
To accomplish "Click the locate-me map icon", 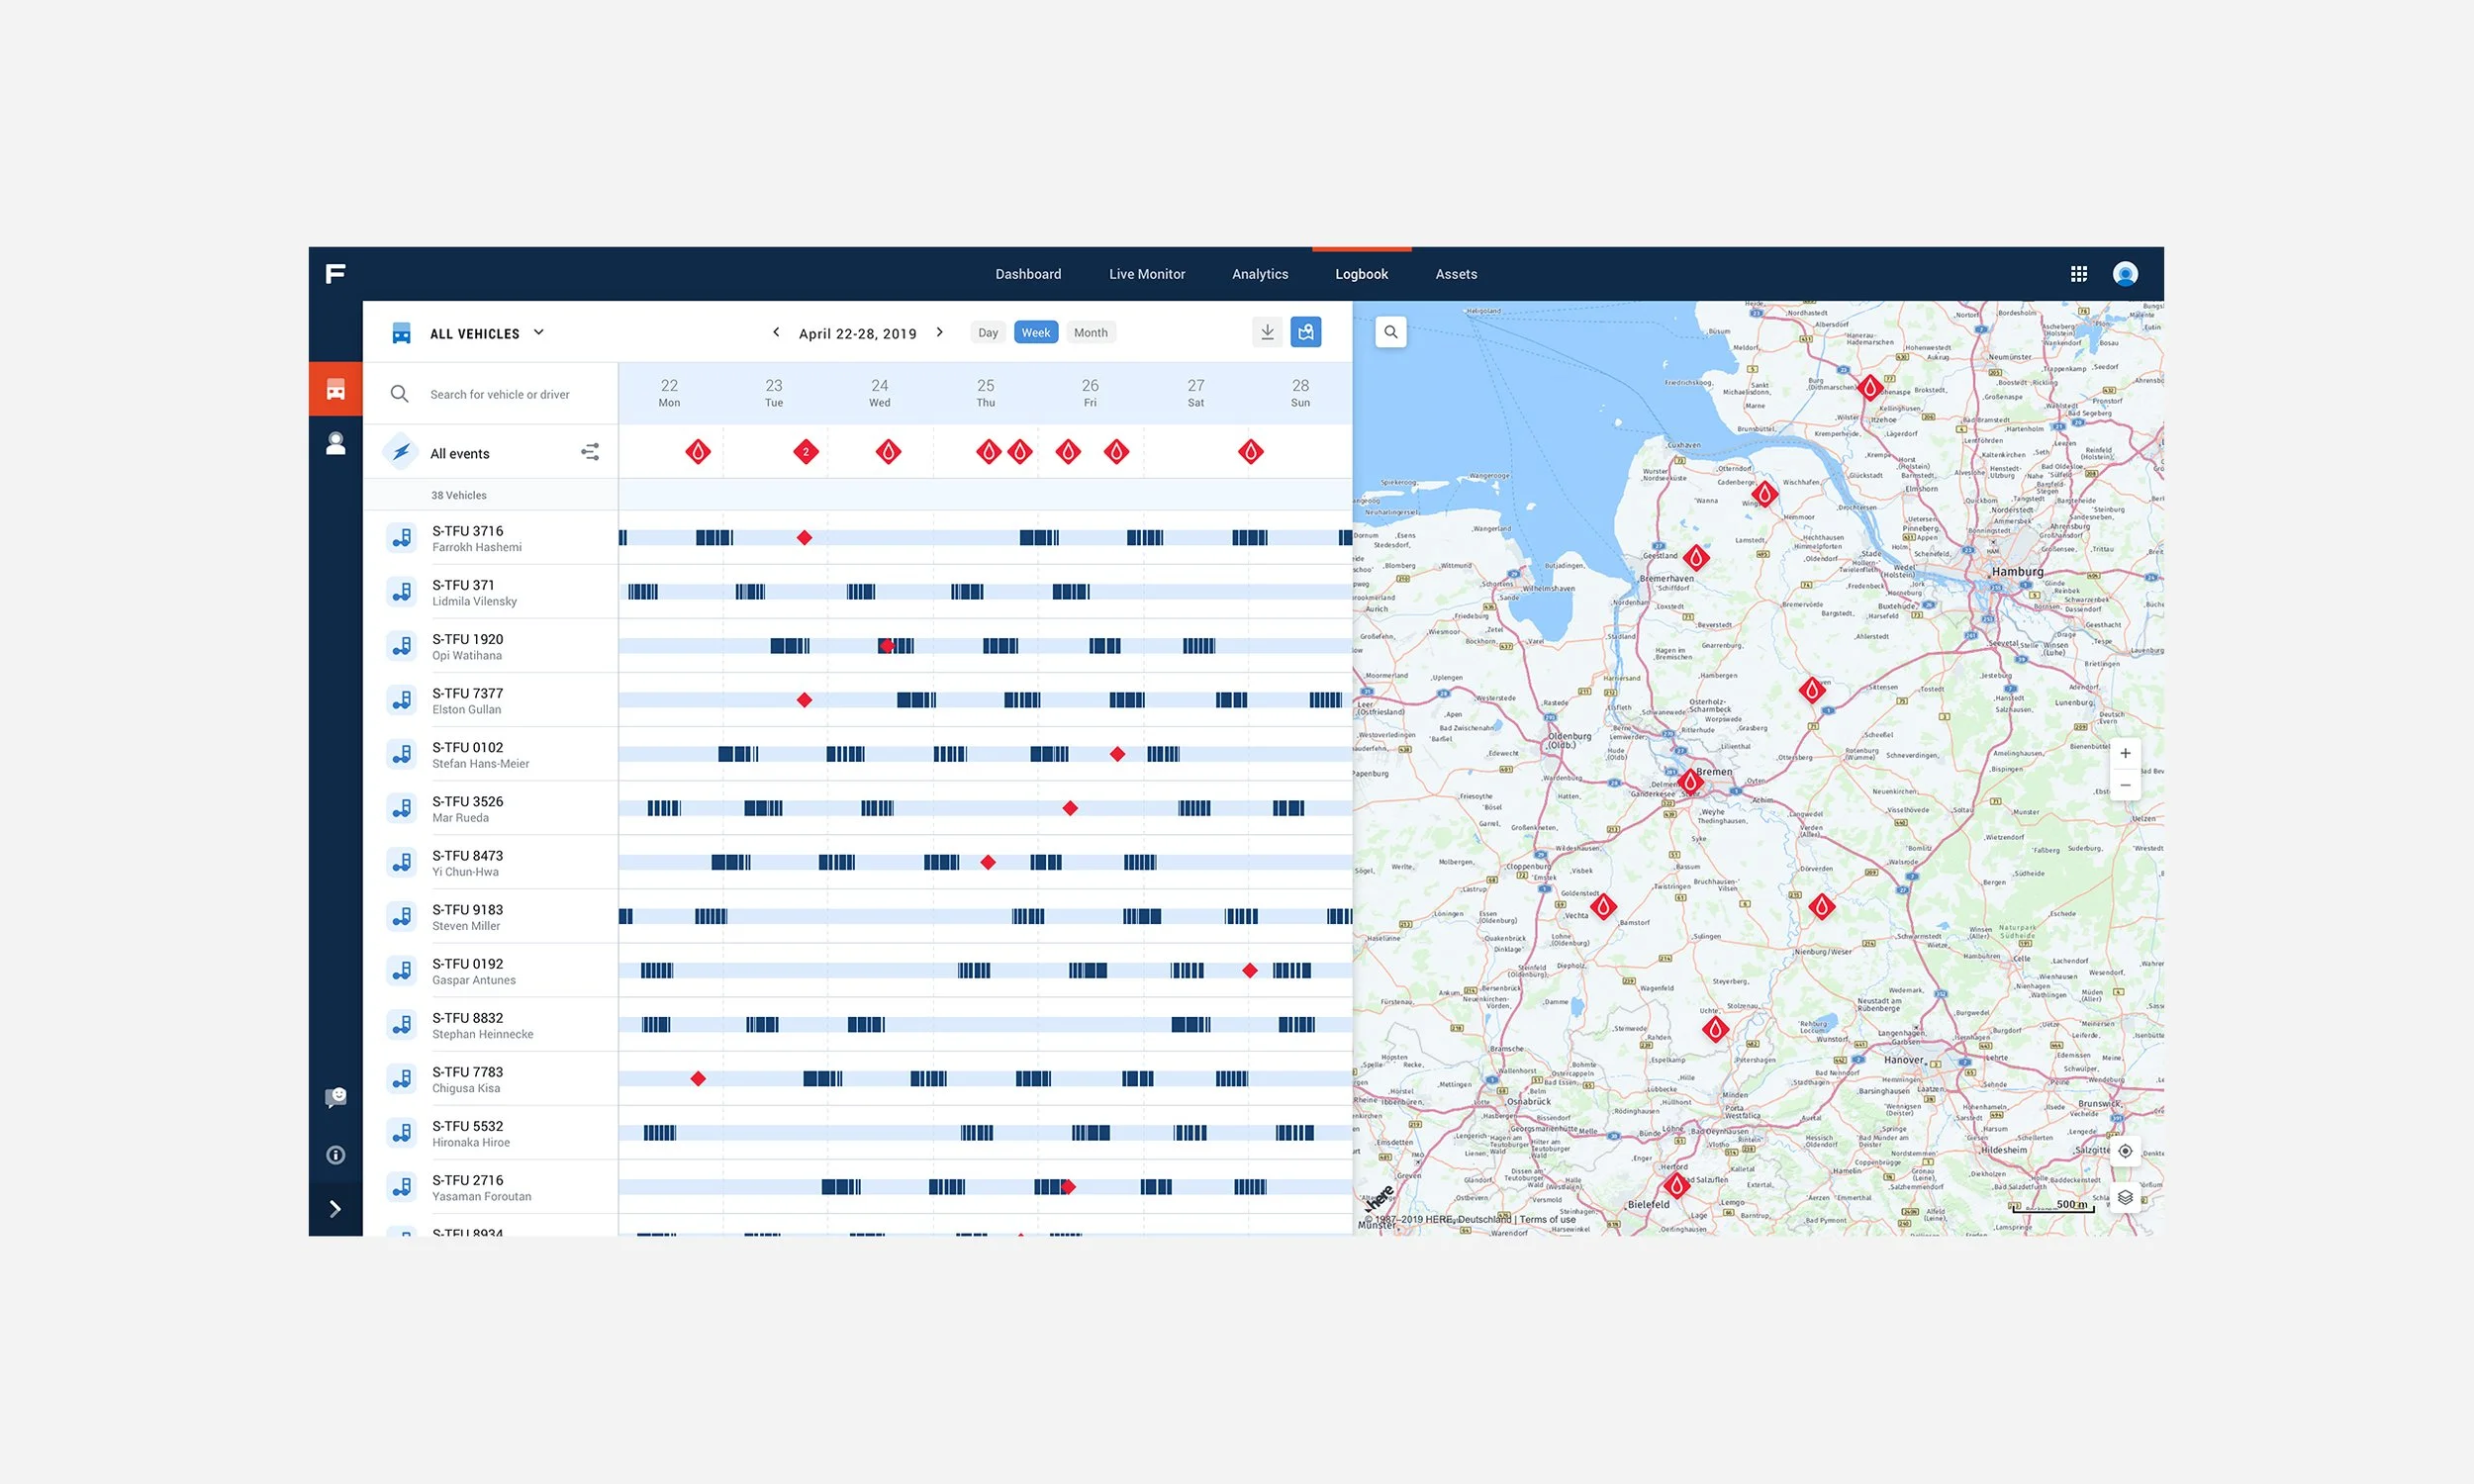I will pos(2125,1151).
